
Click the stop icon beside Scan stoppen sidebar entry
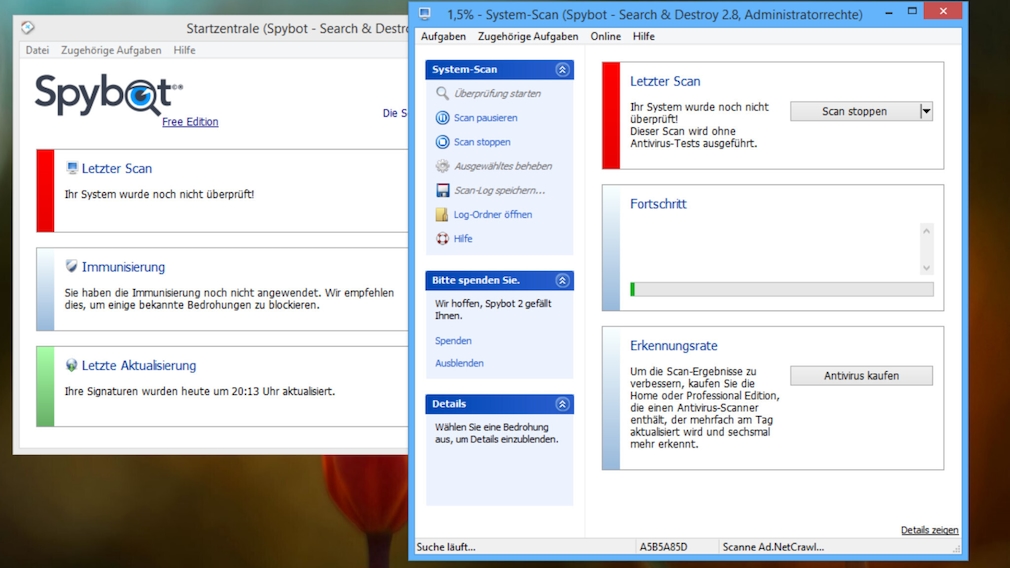(442, 142)
